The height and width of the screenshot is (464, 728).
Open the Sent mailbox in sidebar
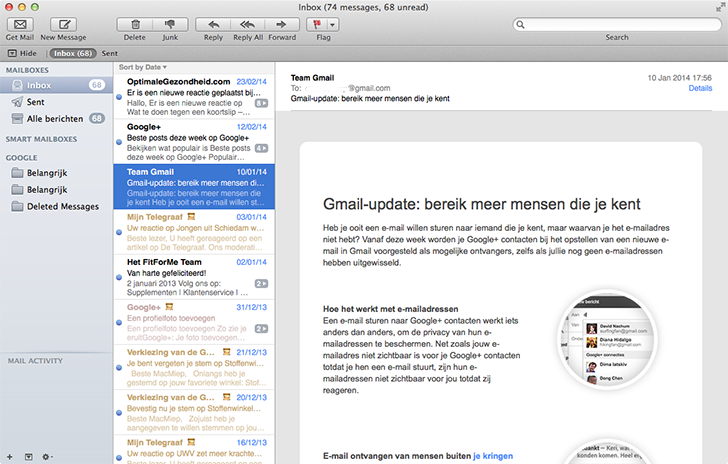(56, 102)
